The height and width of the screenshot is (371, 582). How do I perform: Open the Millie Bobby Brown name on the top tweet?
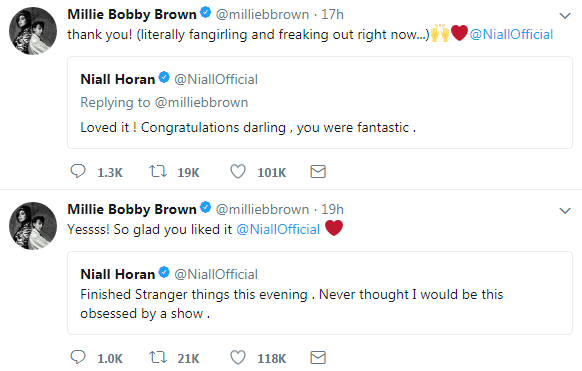pos(132,14)
